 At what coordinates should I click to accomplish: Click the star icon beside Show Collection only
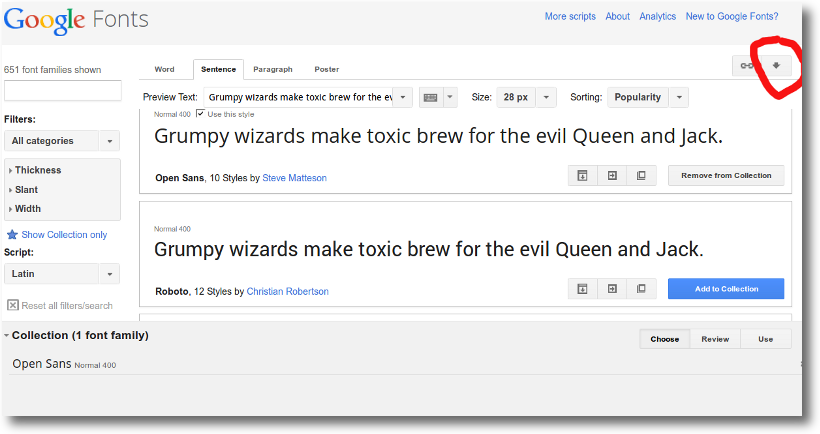(x=12, y=234)
